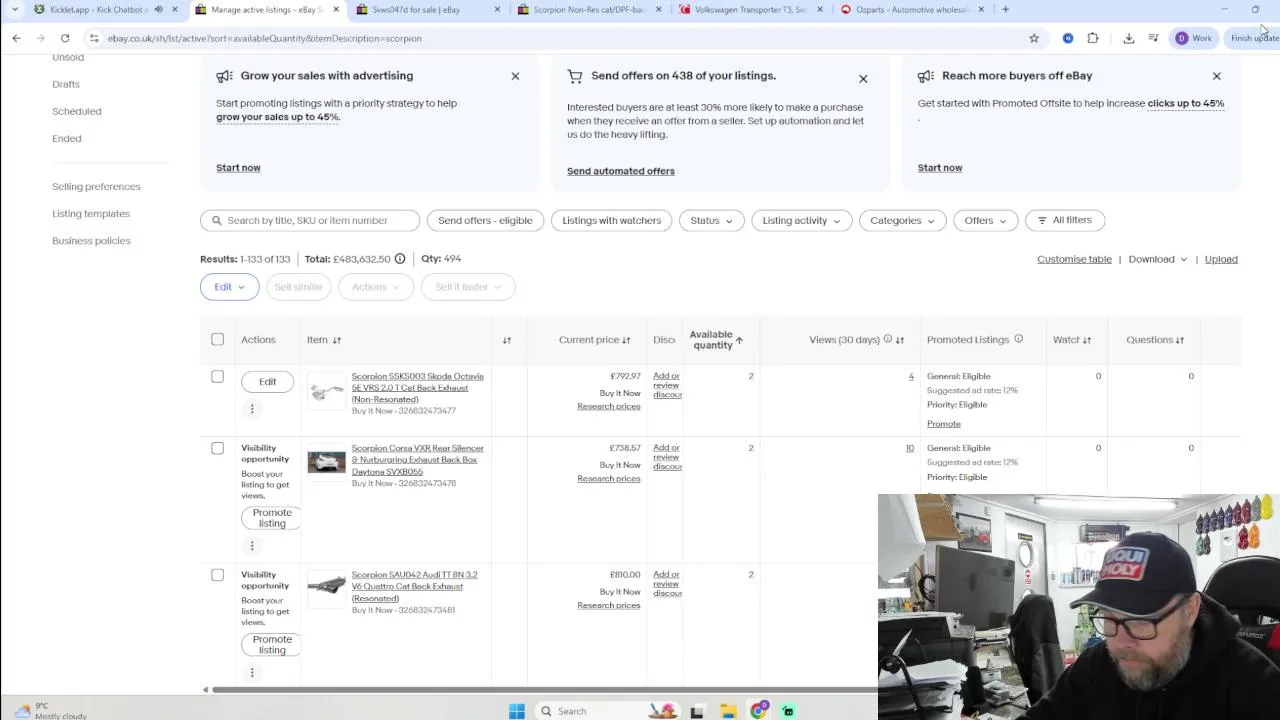
Task: Tick the checkbox for Audi TT listing
Action: [217, 575]
